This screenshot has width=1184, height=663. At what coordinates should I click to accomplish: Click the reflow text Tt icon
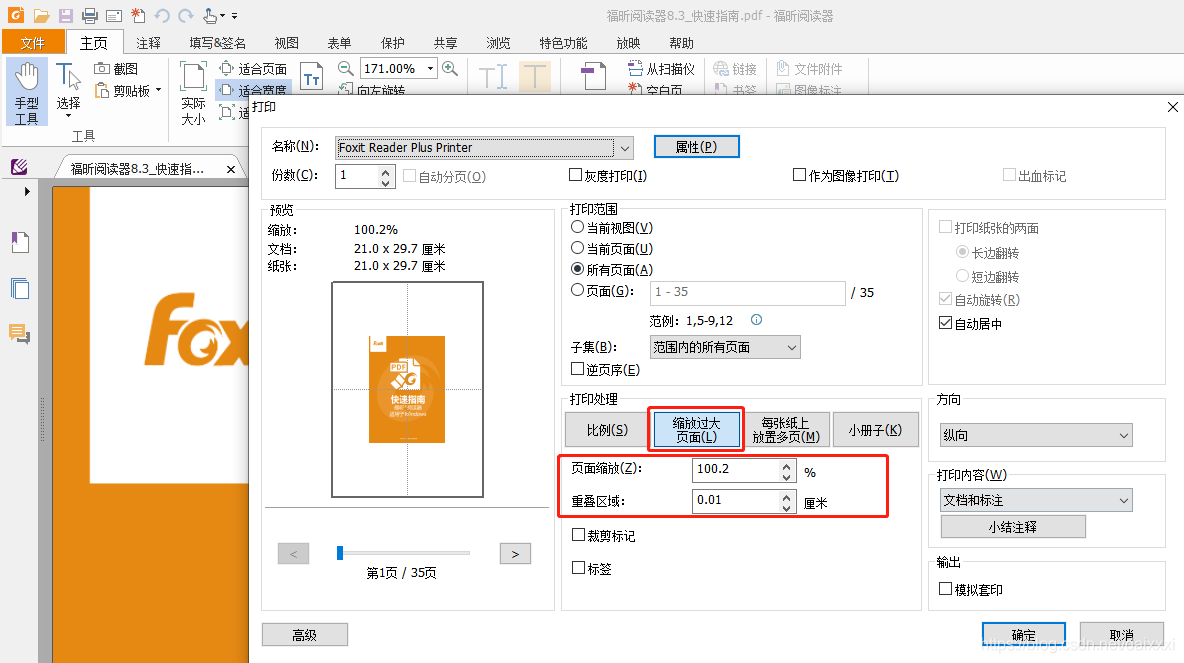point(311,76)
